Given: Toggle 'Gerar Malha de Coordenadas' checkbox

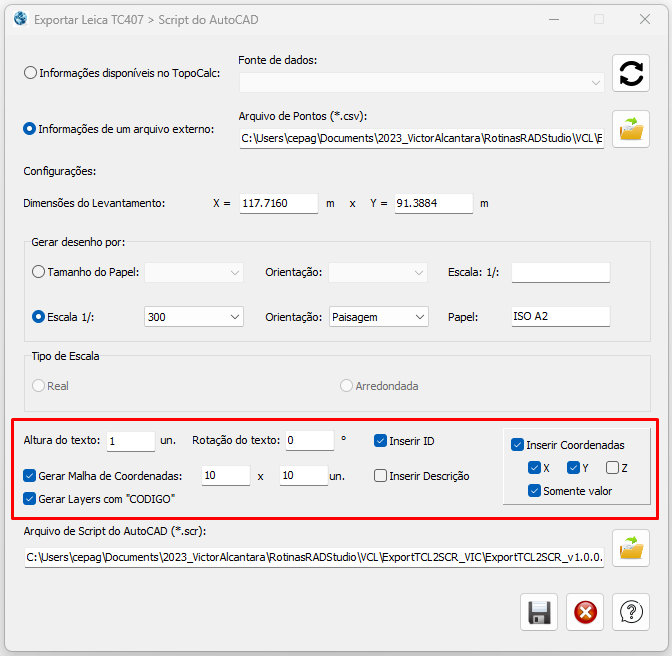Looking at the screenshot, I should (30, 476).
